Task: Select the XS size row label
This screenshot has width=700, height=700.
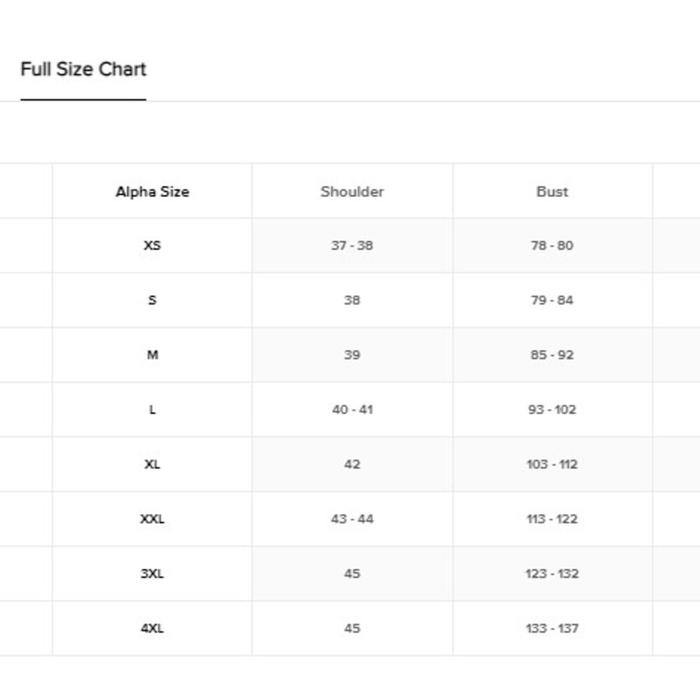Action: click(x=152, y=245)
